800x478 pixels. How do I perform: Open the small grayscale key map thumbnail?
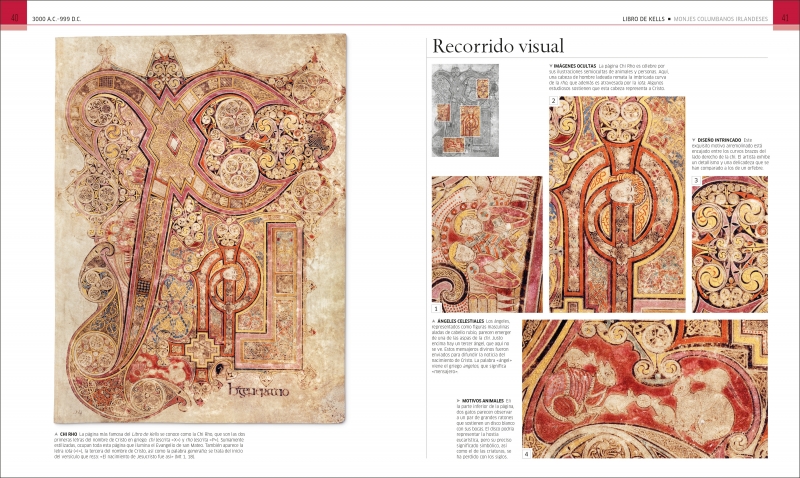465,110
